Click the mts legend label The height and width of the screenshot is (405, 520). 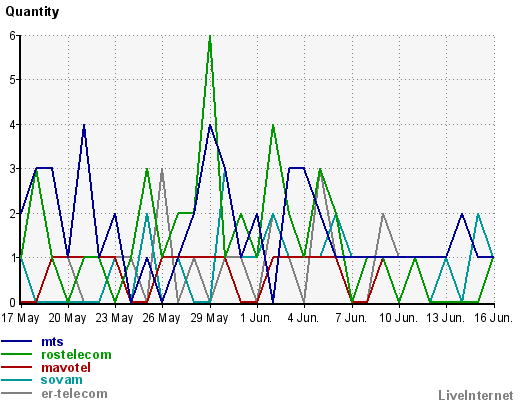click(52, 342)
